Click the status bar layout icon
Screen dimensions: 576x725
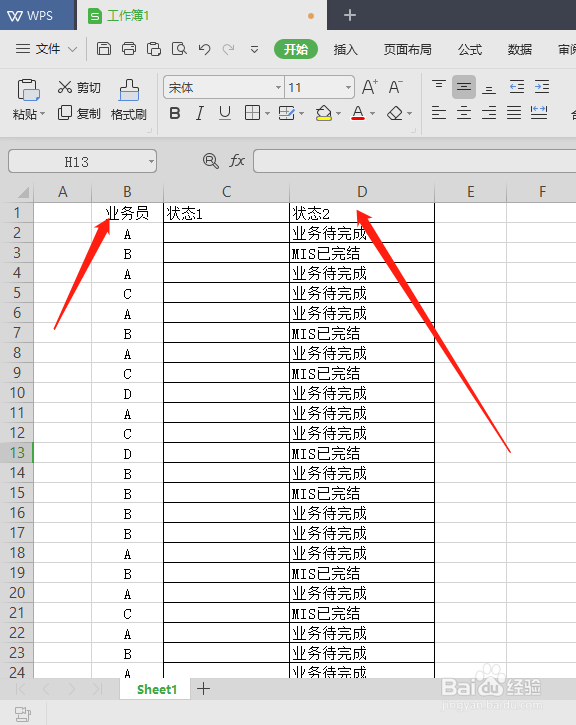coord(22,714)
